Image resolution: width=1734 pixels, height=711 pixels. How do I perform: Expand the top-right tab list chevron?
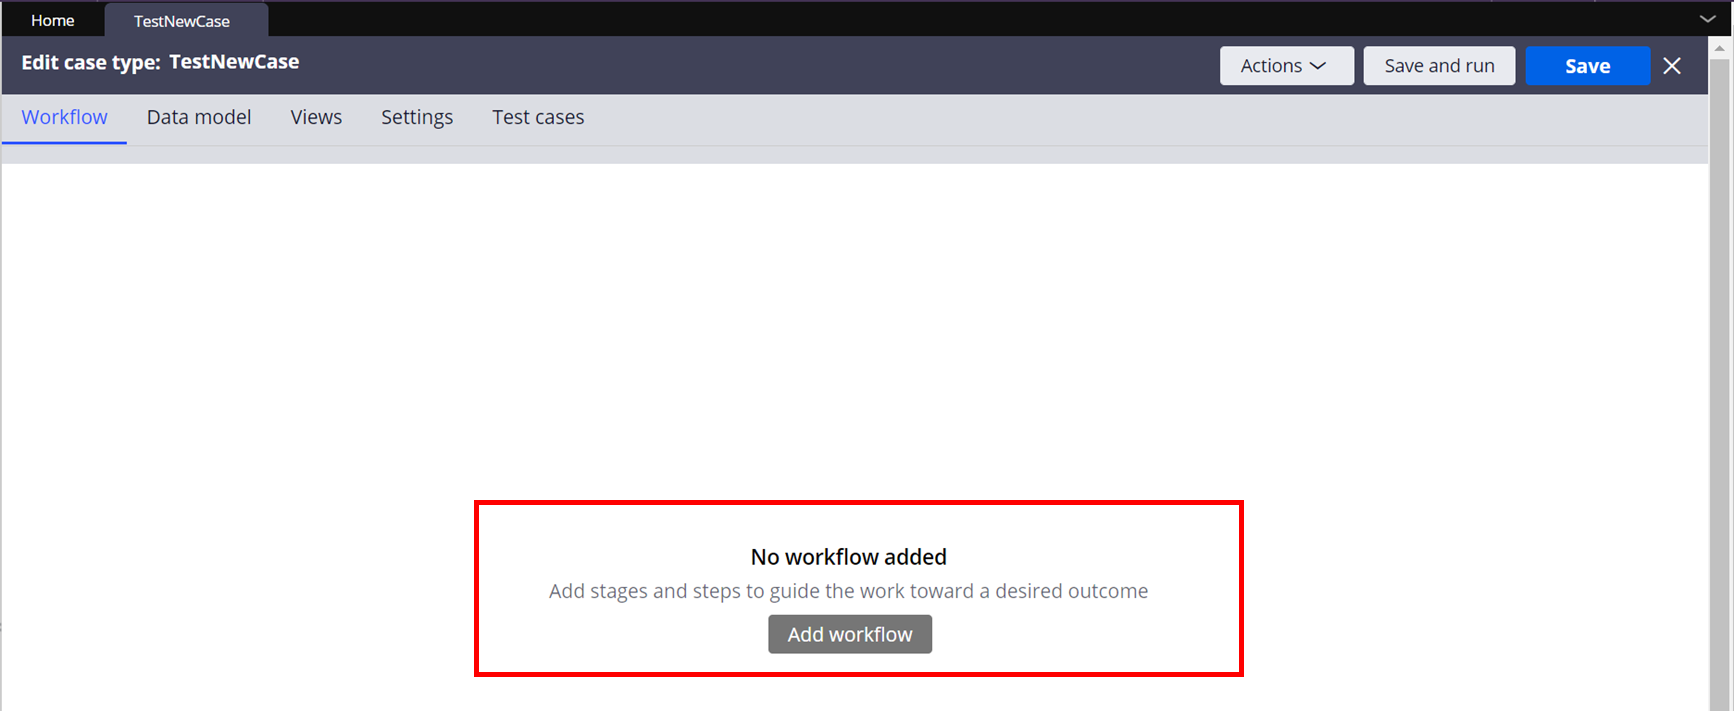(1707, 19)
